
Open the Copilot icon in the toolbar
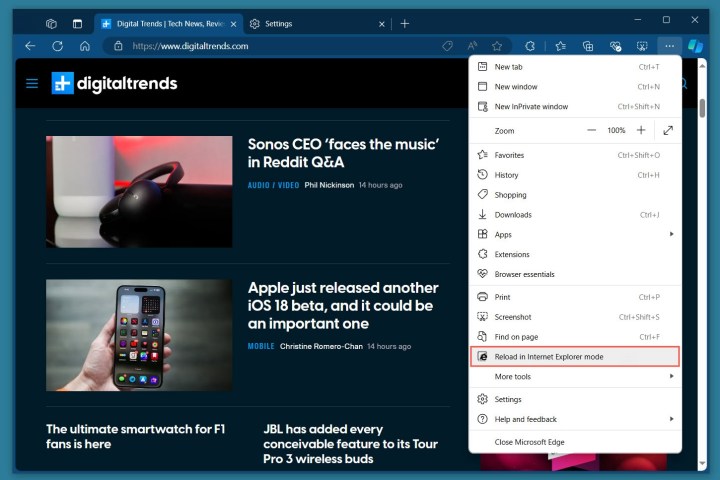tap(697, 45)
